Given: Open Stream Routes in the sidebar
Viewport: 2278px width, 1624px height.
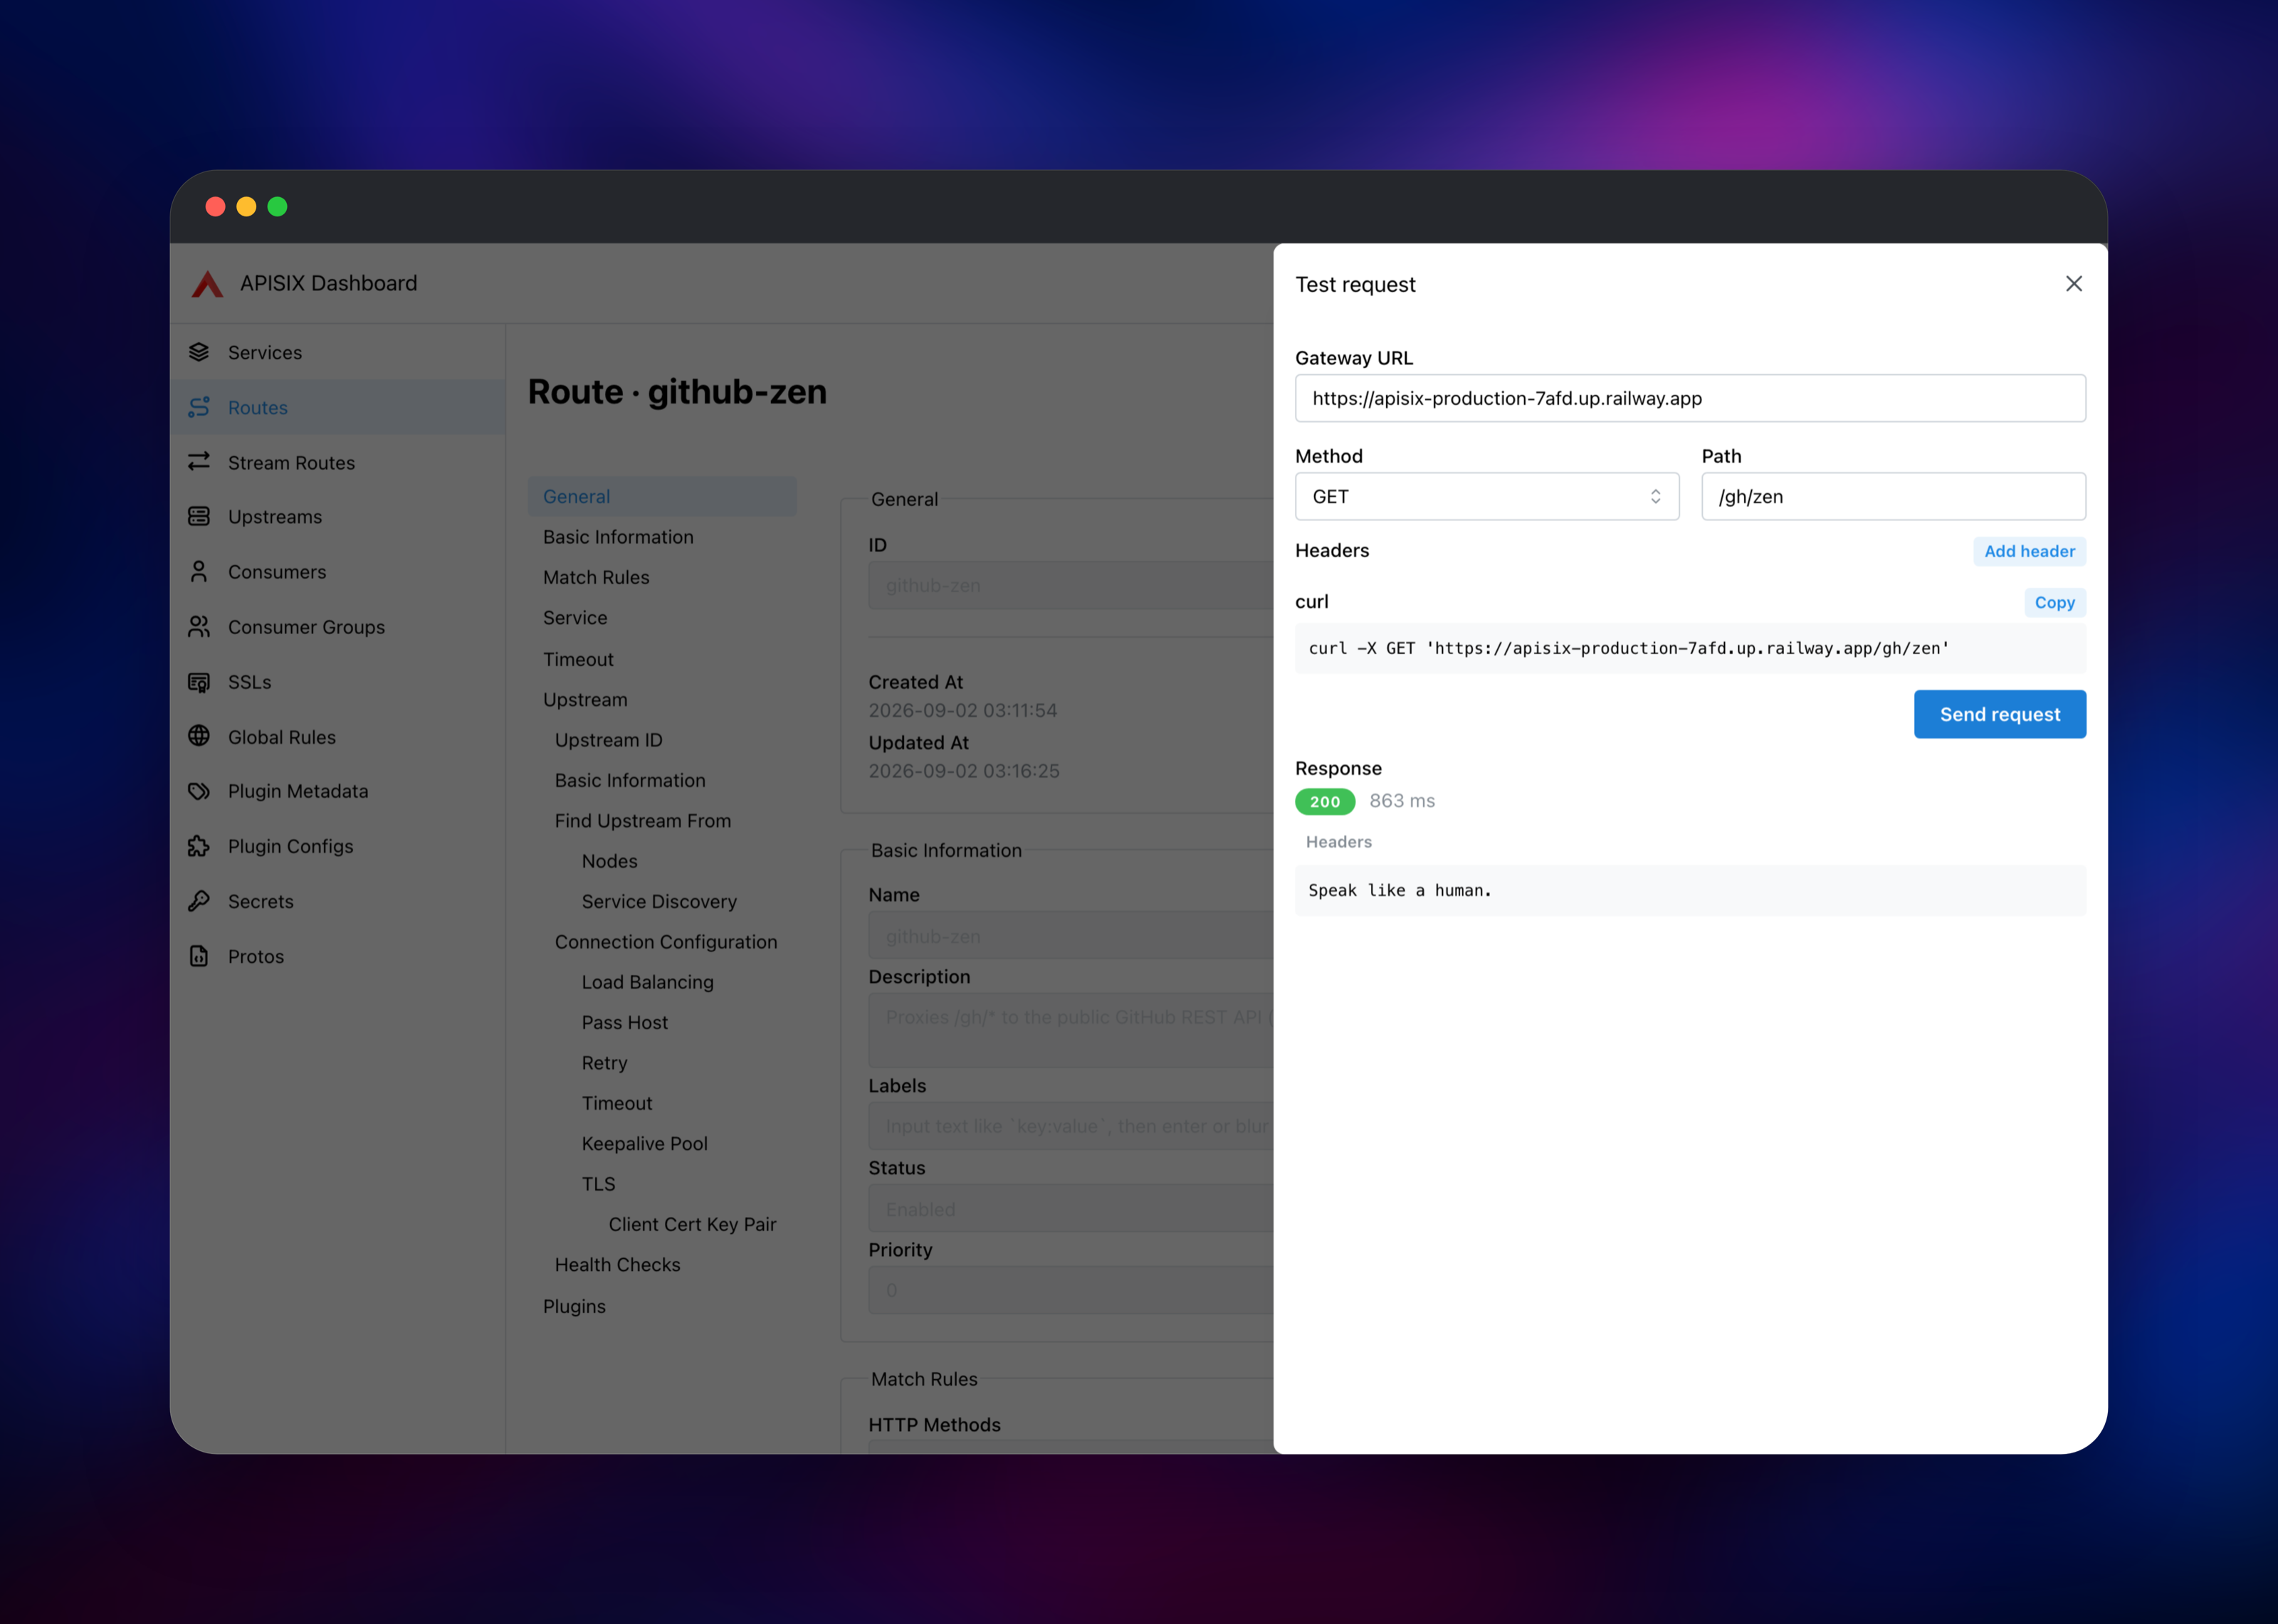Looking at the screenshot, I should point(338,462).
